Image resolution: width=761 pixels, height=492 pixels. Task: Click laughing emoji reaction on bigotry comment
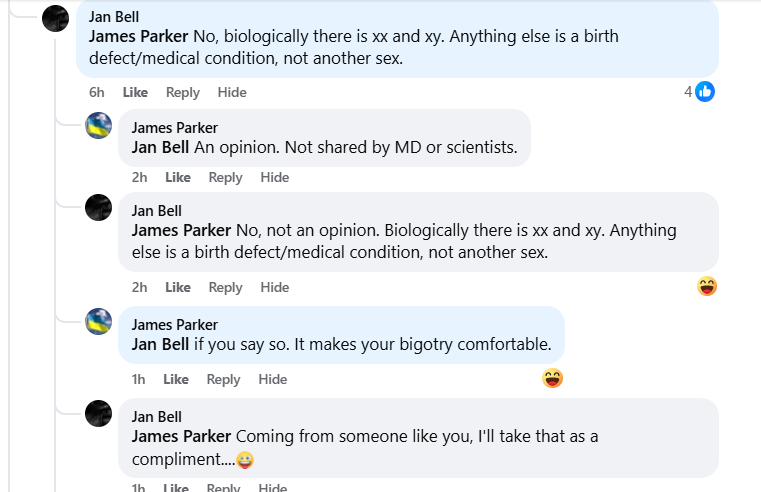552,378
